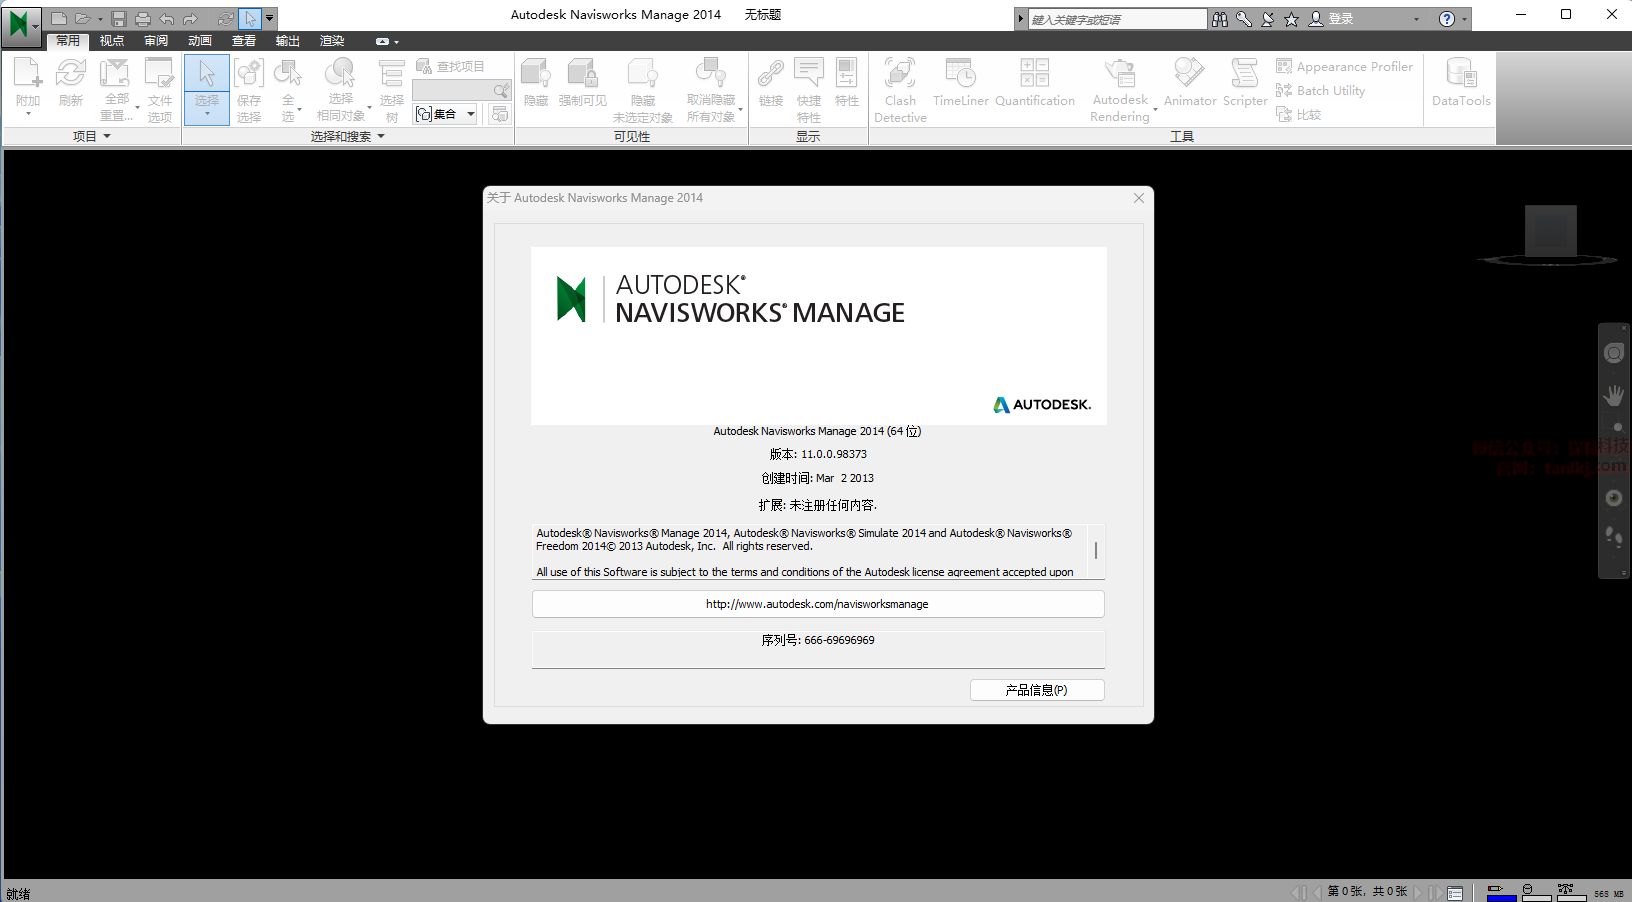Image resolution: width=1632 pixels, height=902 pixels.
Task: Launch the Animator tool
Action: [1189, 75]
